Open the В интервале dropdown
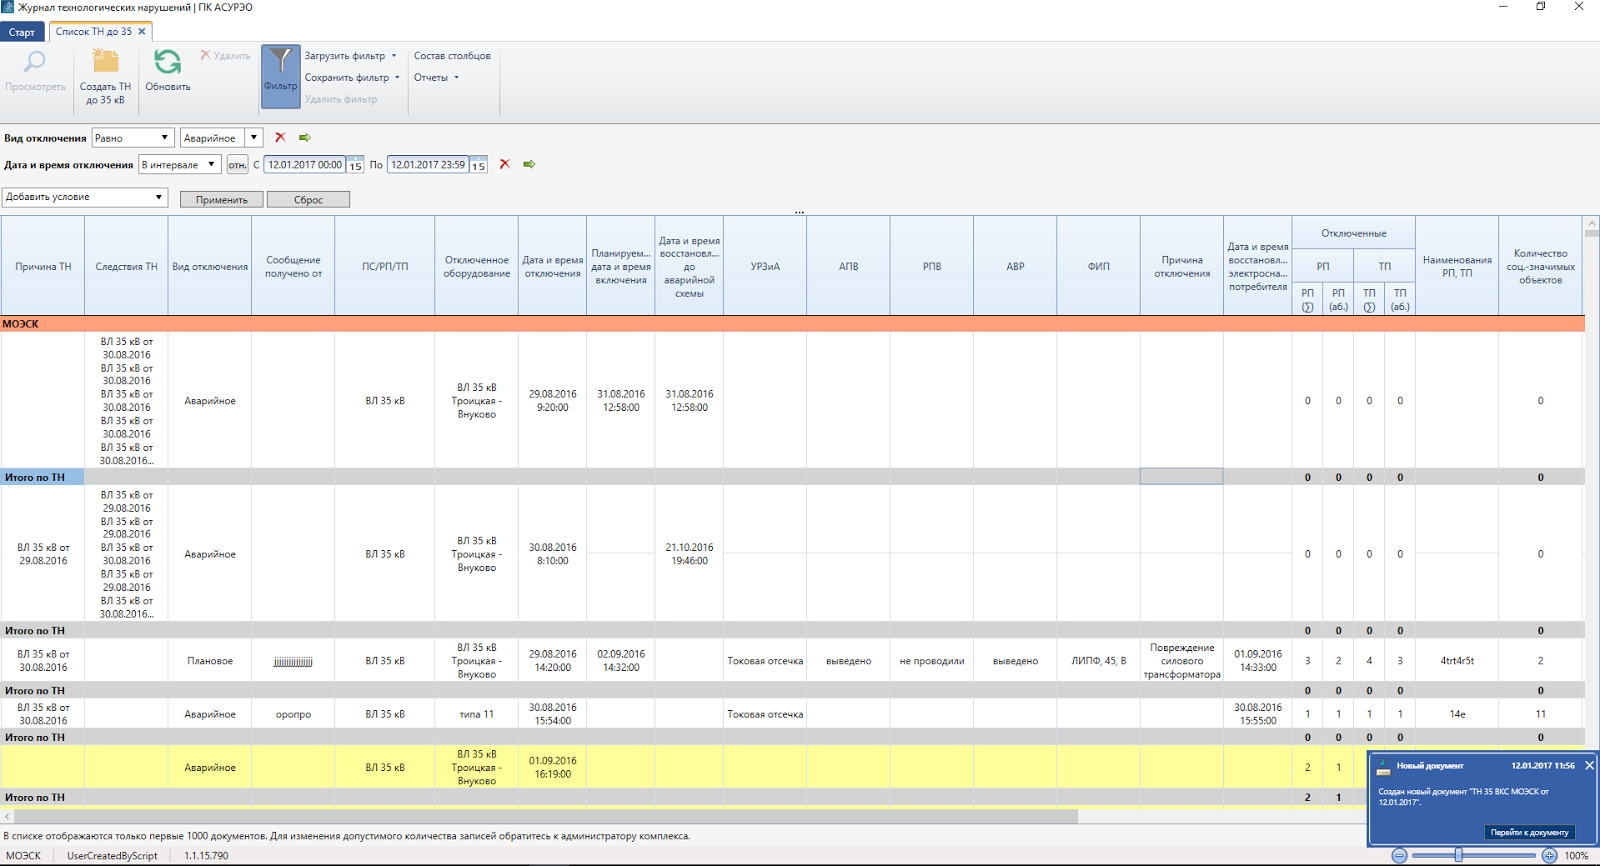The width and height of the screenshot is (1600, 866). pos(179,165)
